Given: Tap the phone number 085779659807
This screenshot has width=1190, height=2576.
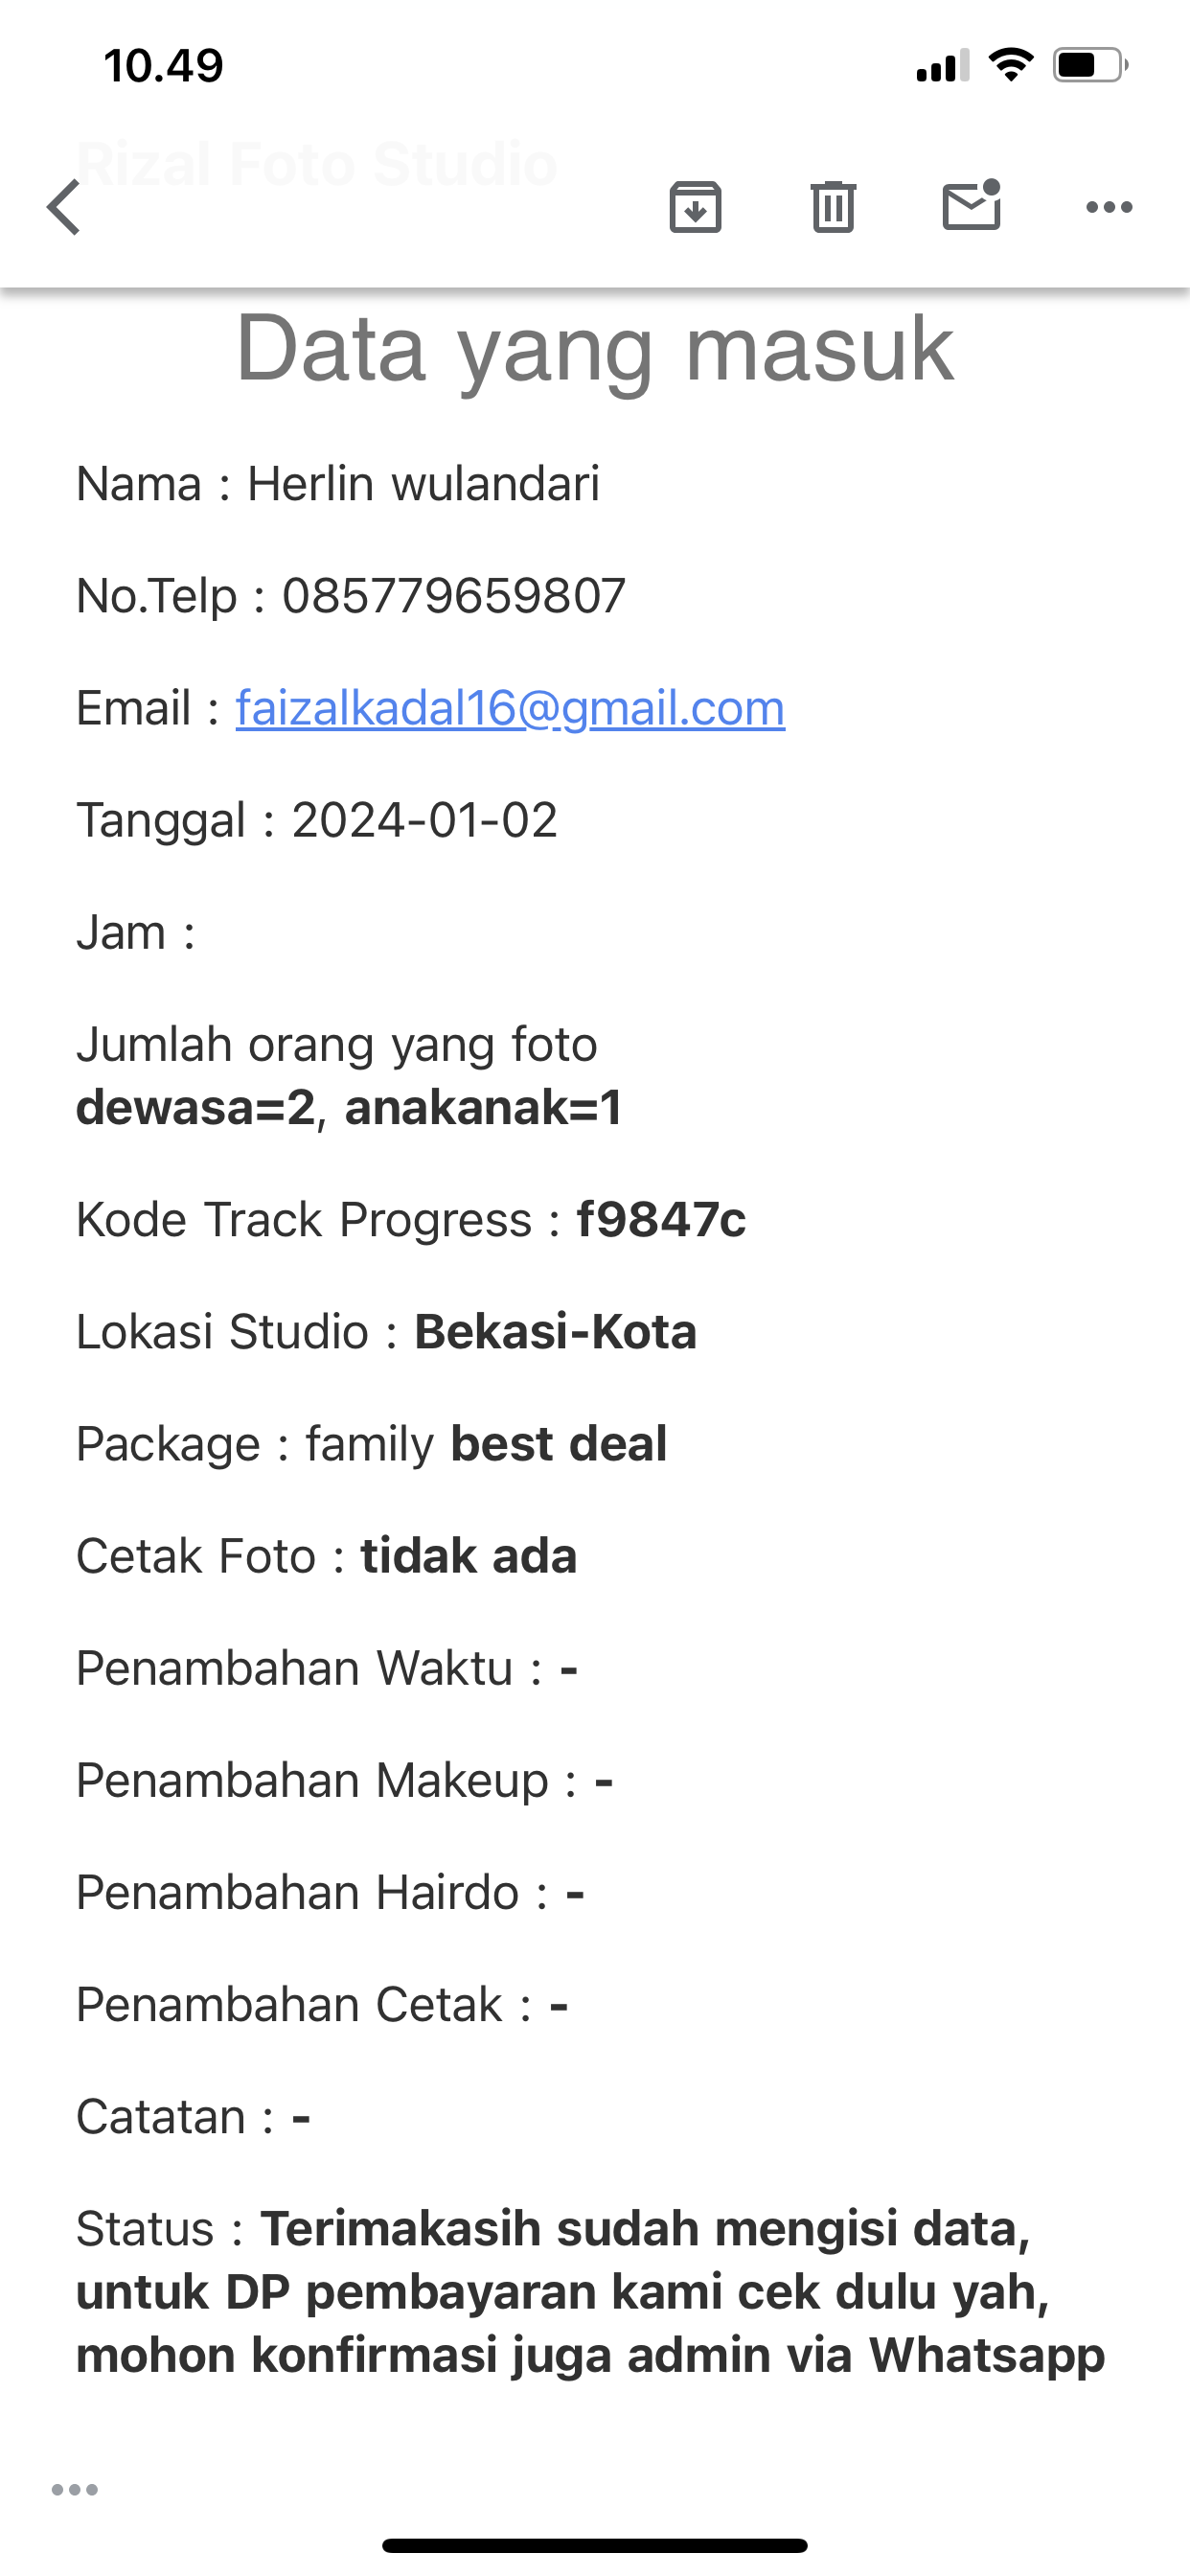Looking at the screenshot, I should [453, 596].
